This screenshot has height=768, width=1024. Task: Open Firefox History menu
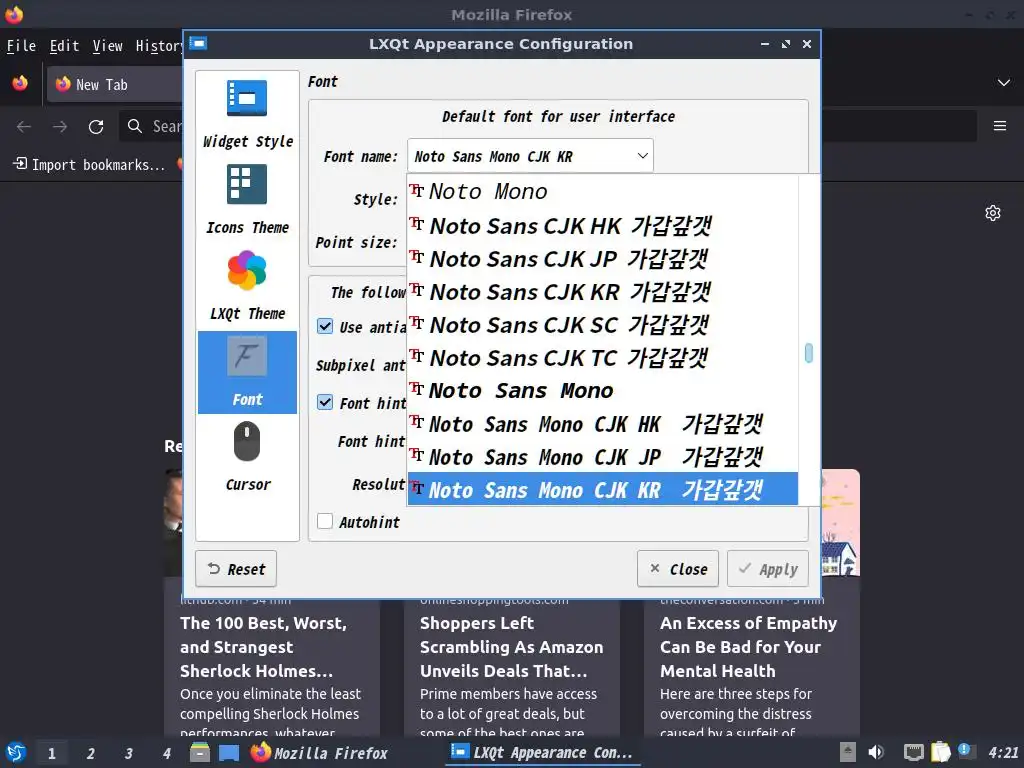pyautogui.click(x=159, y=46)
